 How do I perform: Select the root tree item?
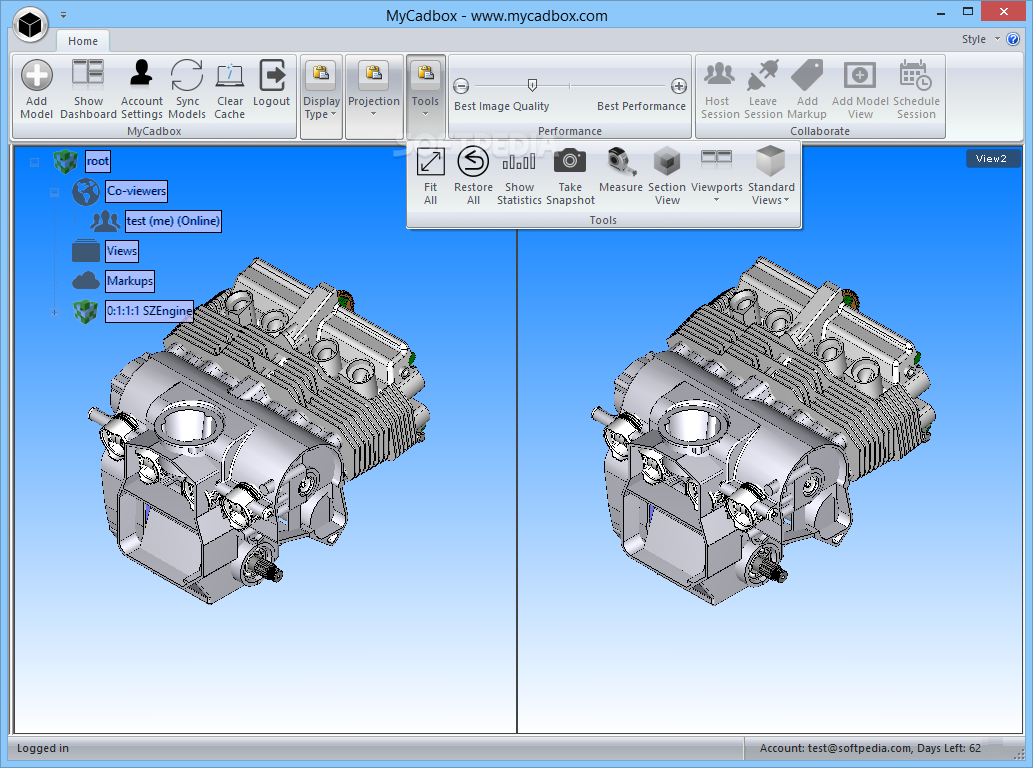[x=98, y=161]
